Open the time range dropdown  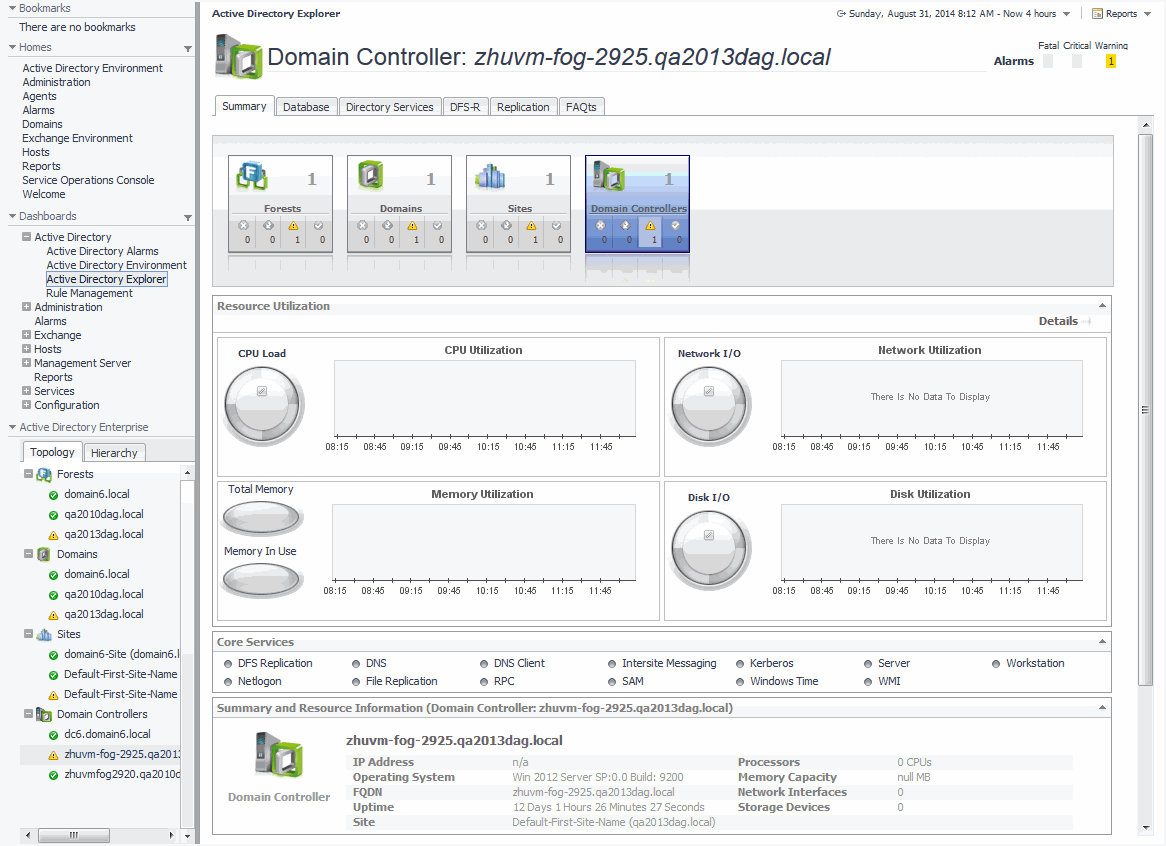tap(1066, 14)
